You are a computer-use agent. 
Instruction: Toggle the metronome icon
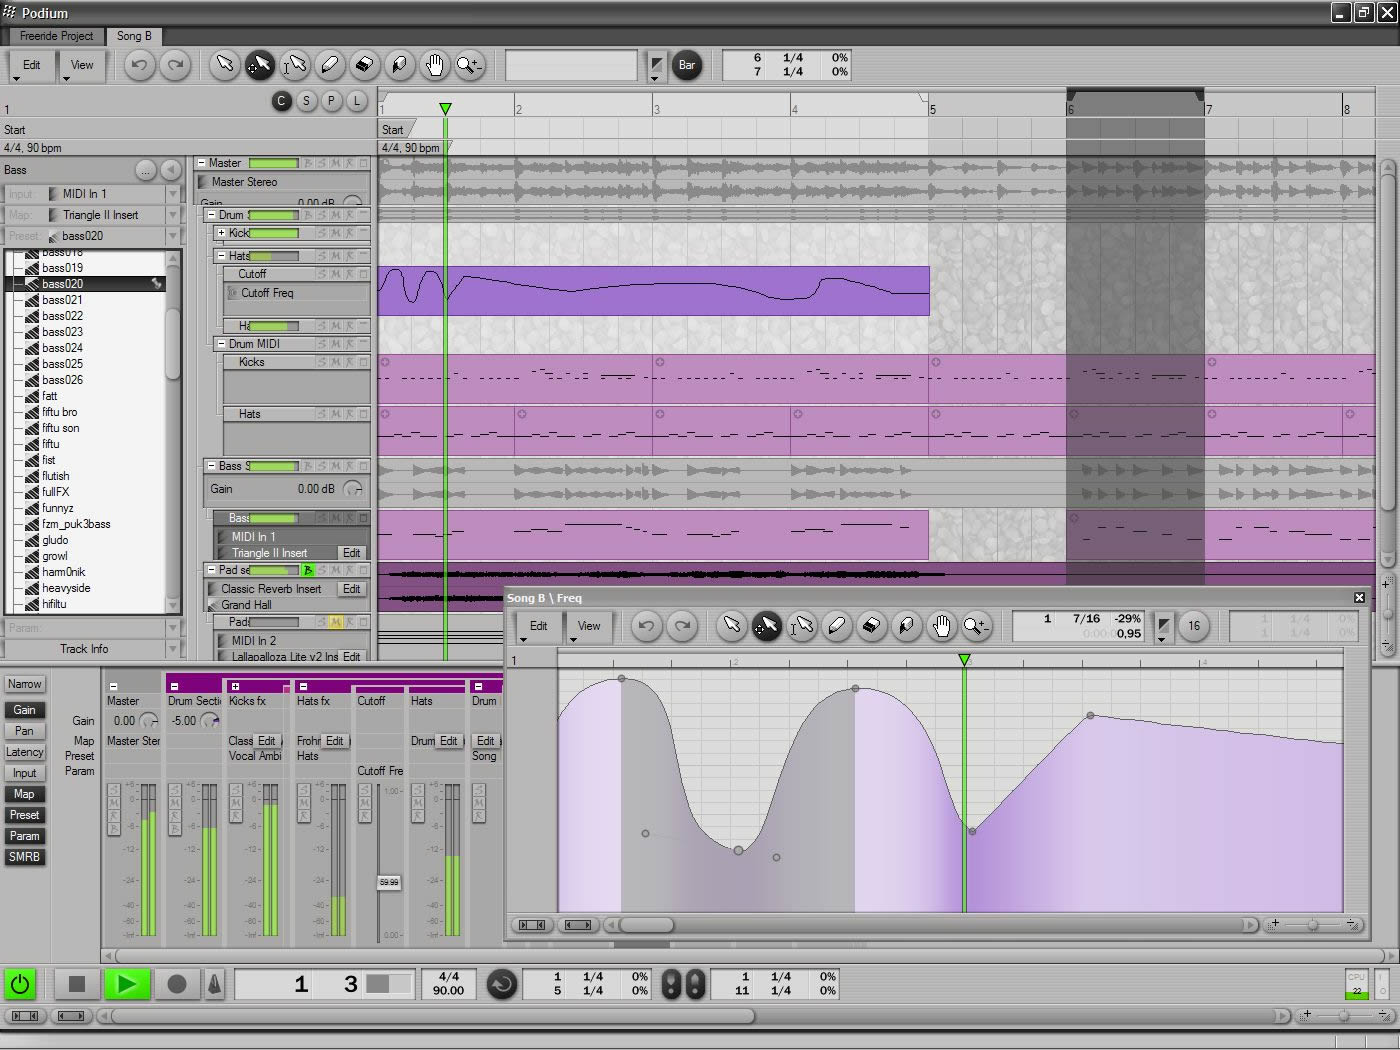pos(215,984)
